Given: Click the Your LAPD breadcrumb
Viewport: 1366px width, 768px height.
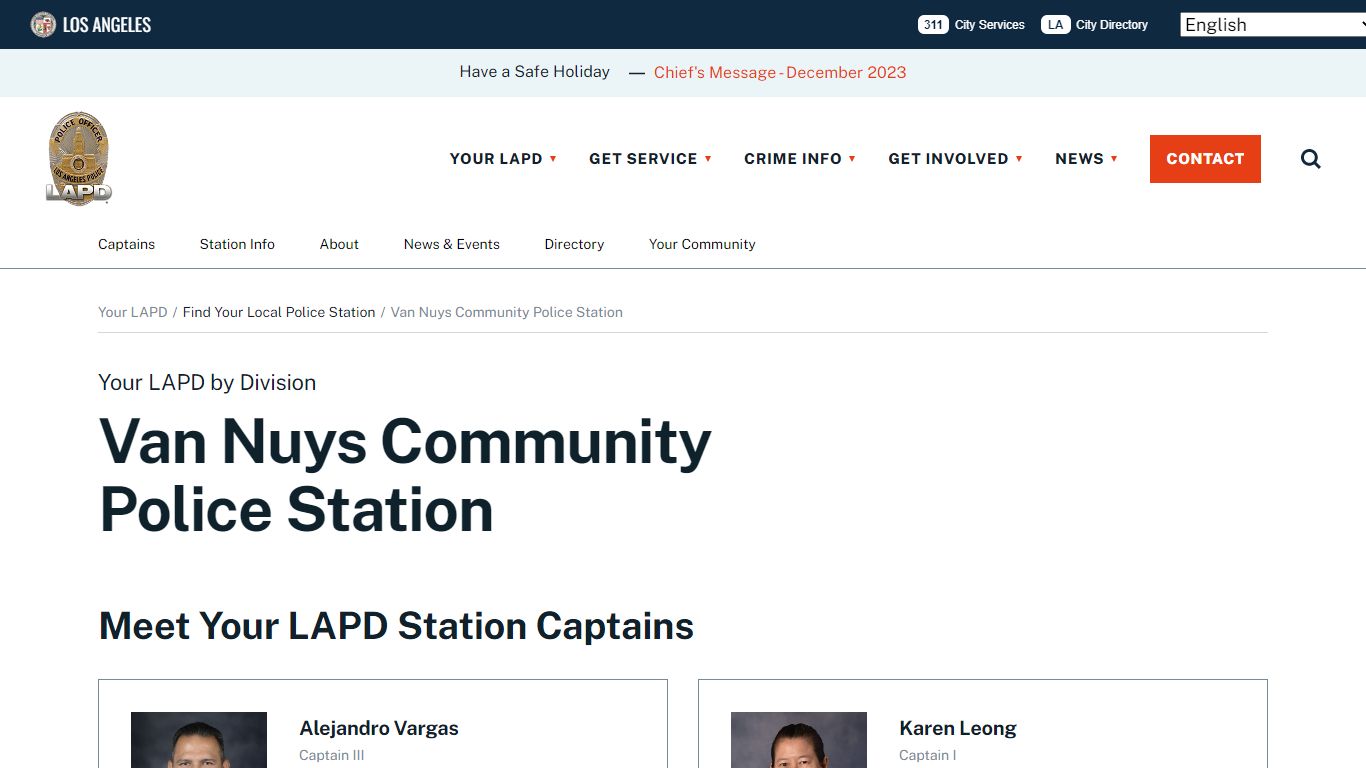Looking at the screenshot, I should [x=132, y=312].
